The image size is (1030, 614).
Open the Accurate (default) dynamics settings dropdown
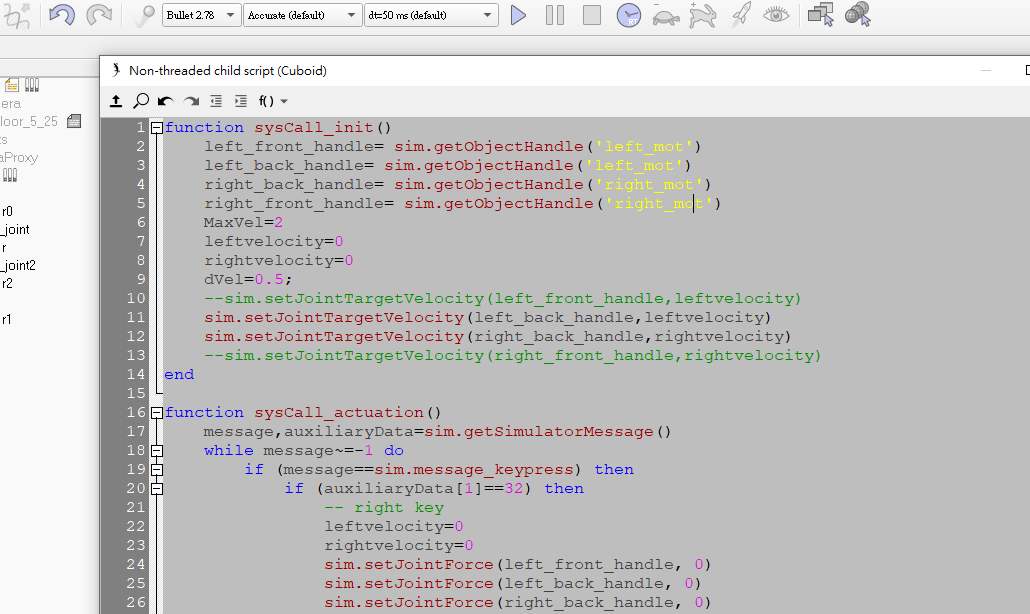coord(304,15)
